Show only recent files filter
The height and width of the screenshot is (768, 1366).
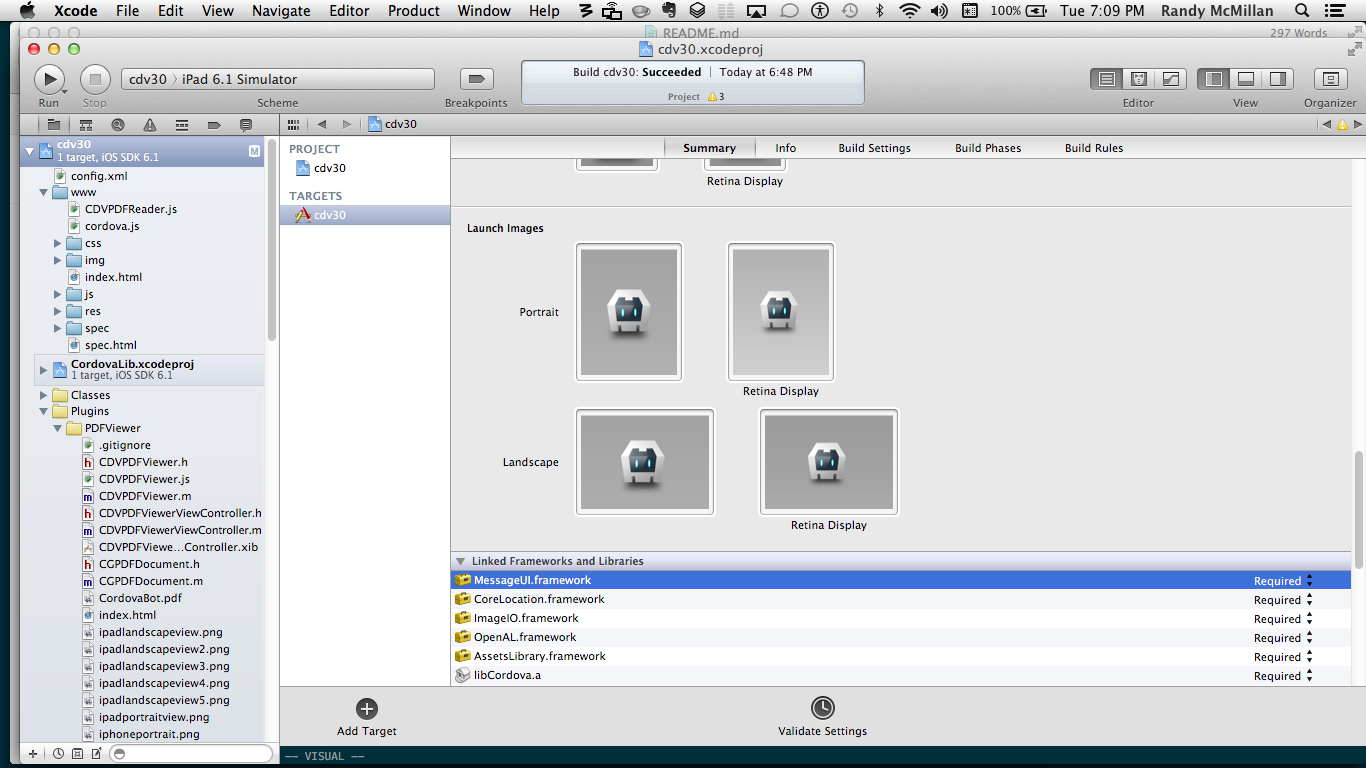pos(59,753)
